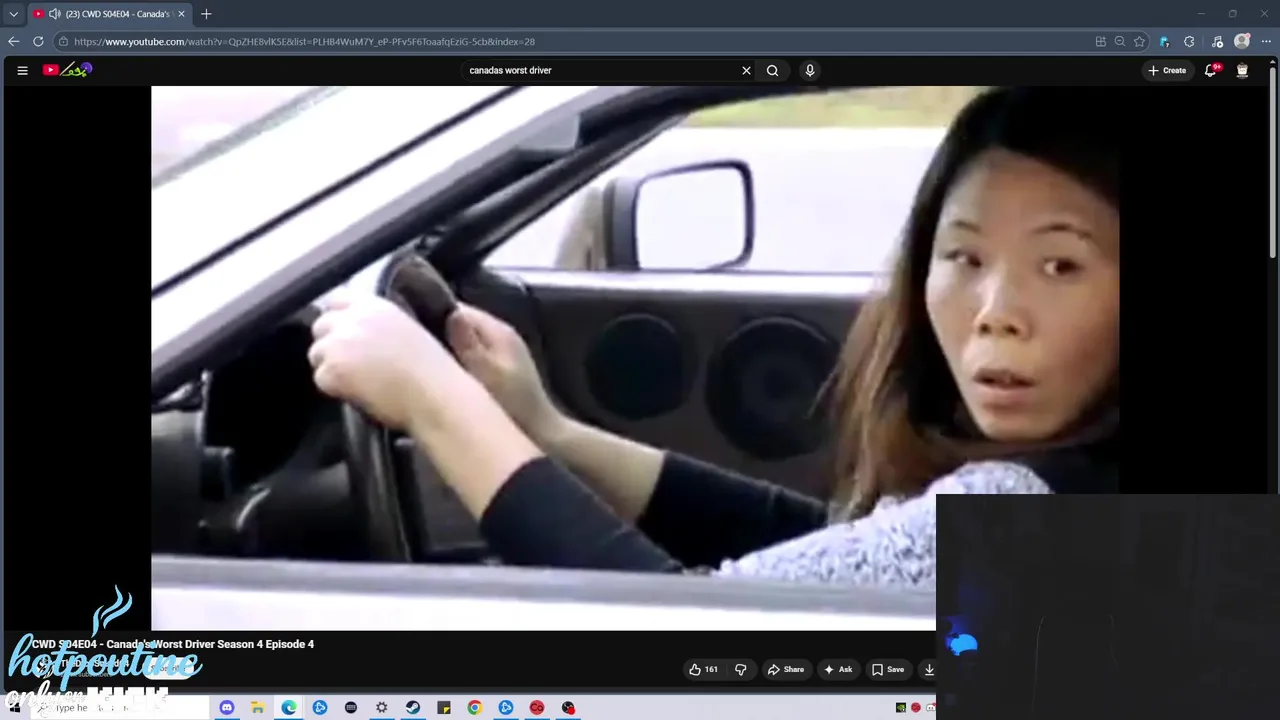Open the media control music icon

(x=1217, y=41)
